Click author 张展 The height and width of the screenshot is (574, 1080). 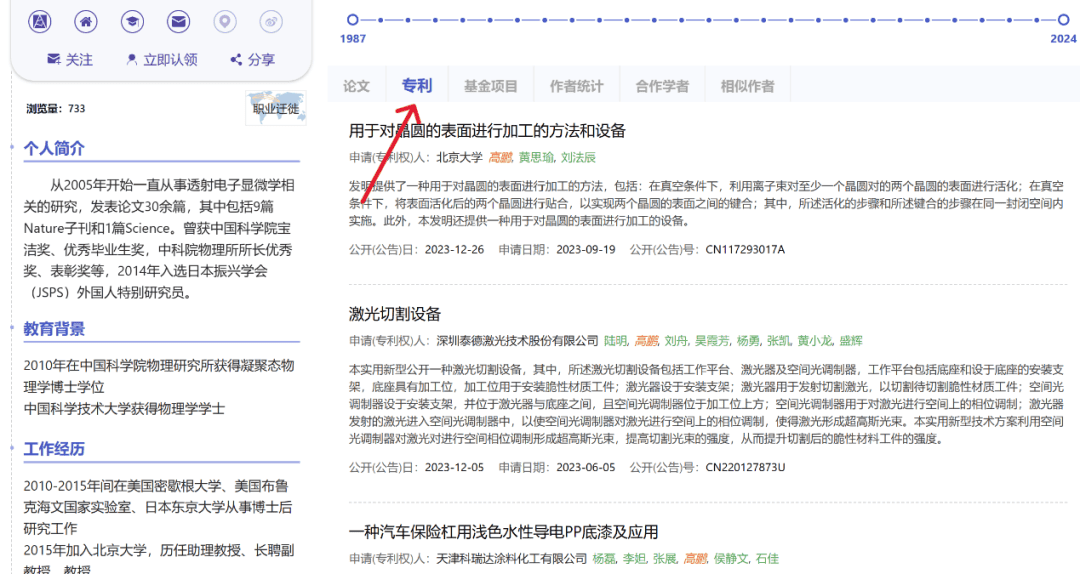(x=665, y=559)
